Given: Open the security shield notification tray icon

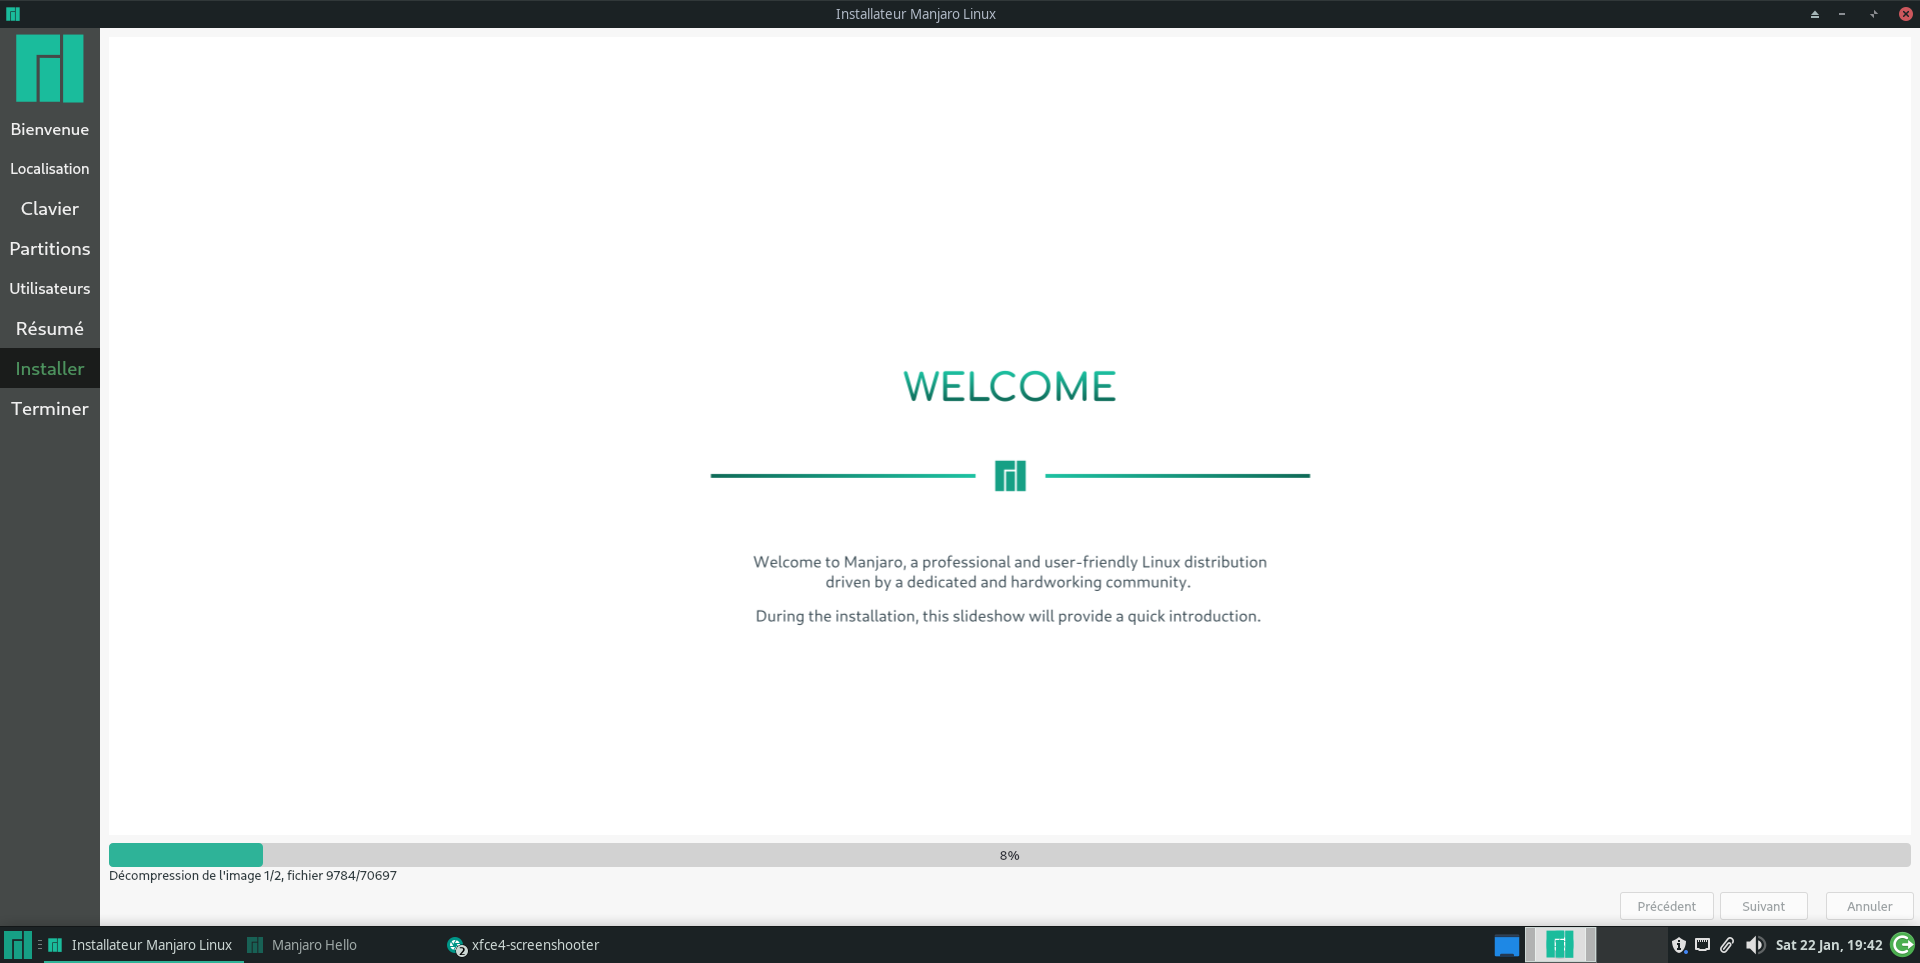Looking at the screenshot, I should [x=1680, y=944].
